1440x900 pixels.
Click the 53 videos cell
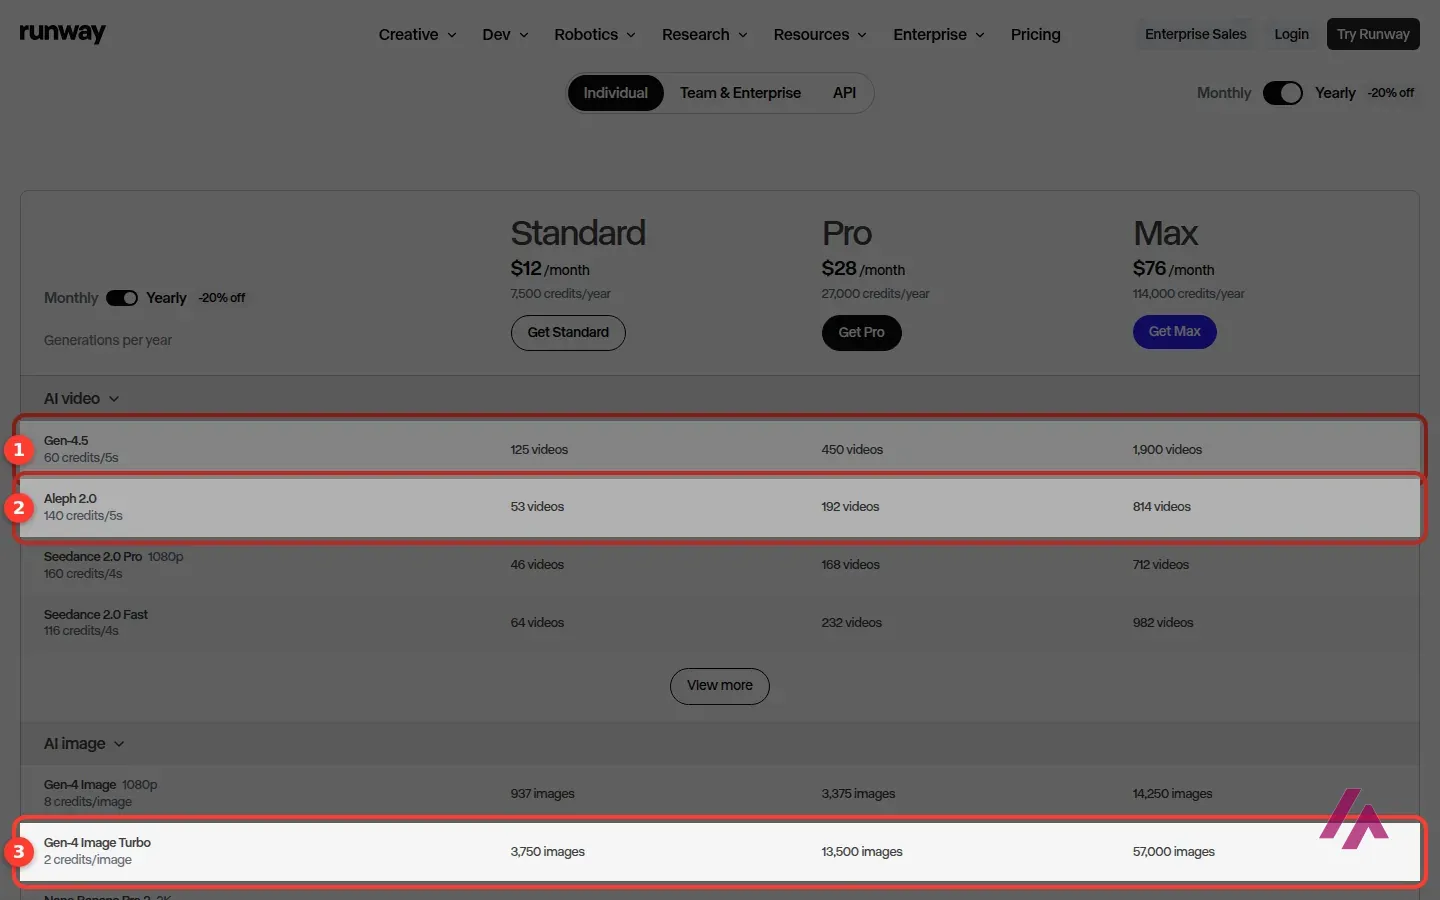click(537, 507)
